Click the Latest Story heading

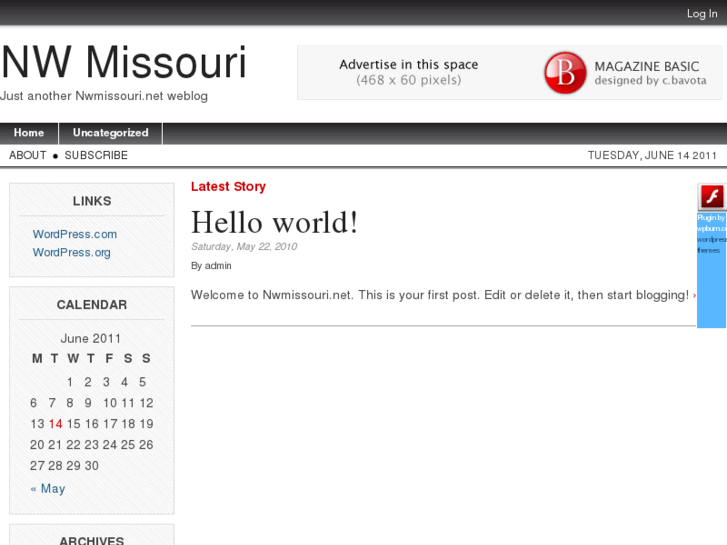coord(228,186)
